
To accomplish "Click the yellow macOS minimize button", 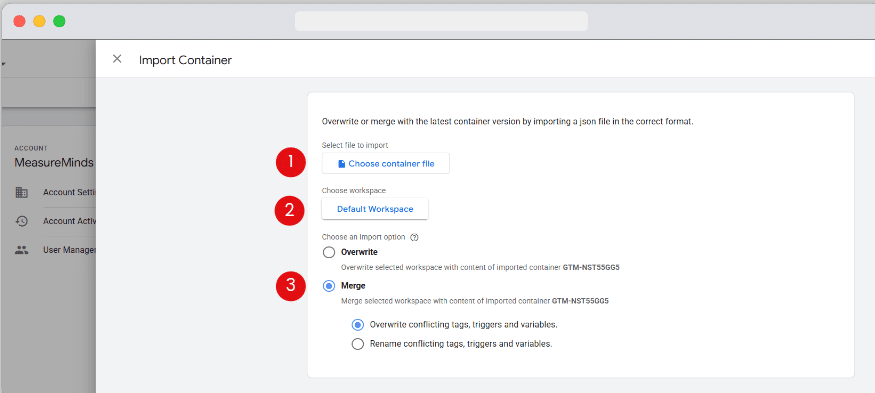I will [39, 21].
